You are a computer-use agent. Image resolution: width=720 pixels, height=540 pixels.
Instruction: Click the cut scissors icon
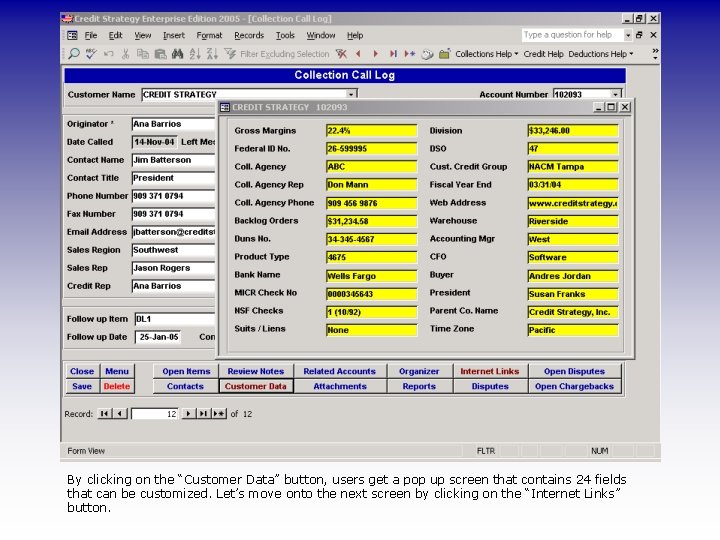click(125, 54)
